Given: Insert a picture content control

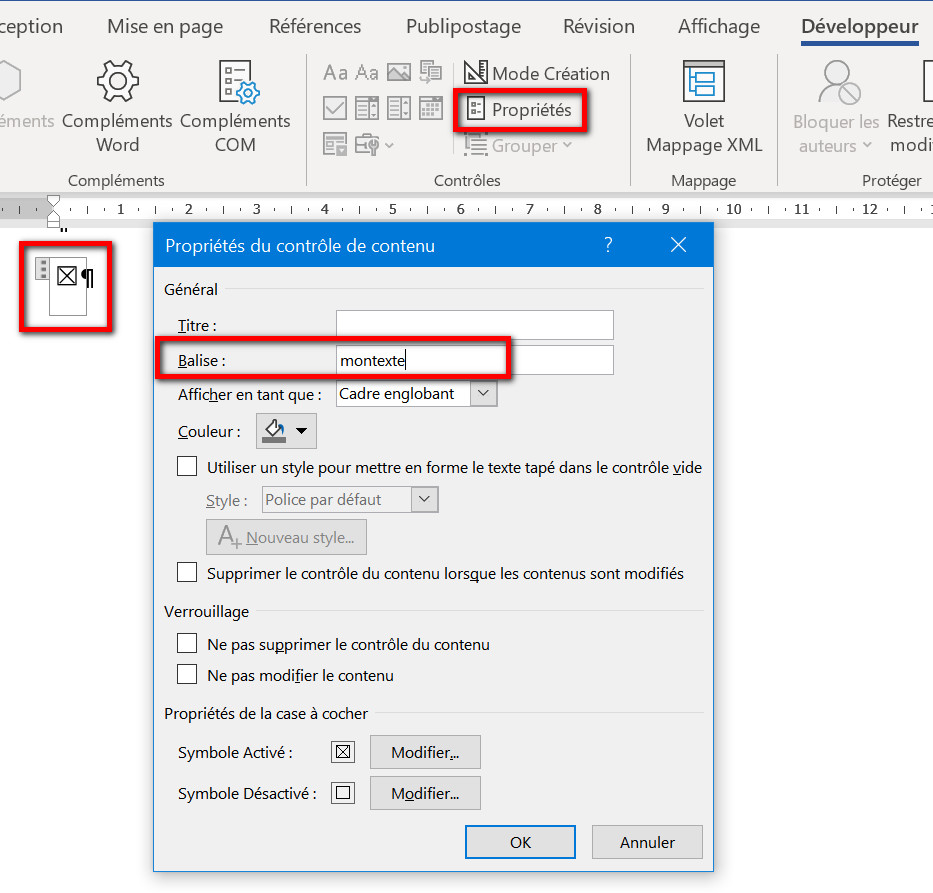Looking at the screenshot, I should pos(399,73).
